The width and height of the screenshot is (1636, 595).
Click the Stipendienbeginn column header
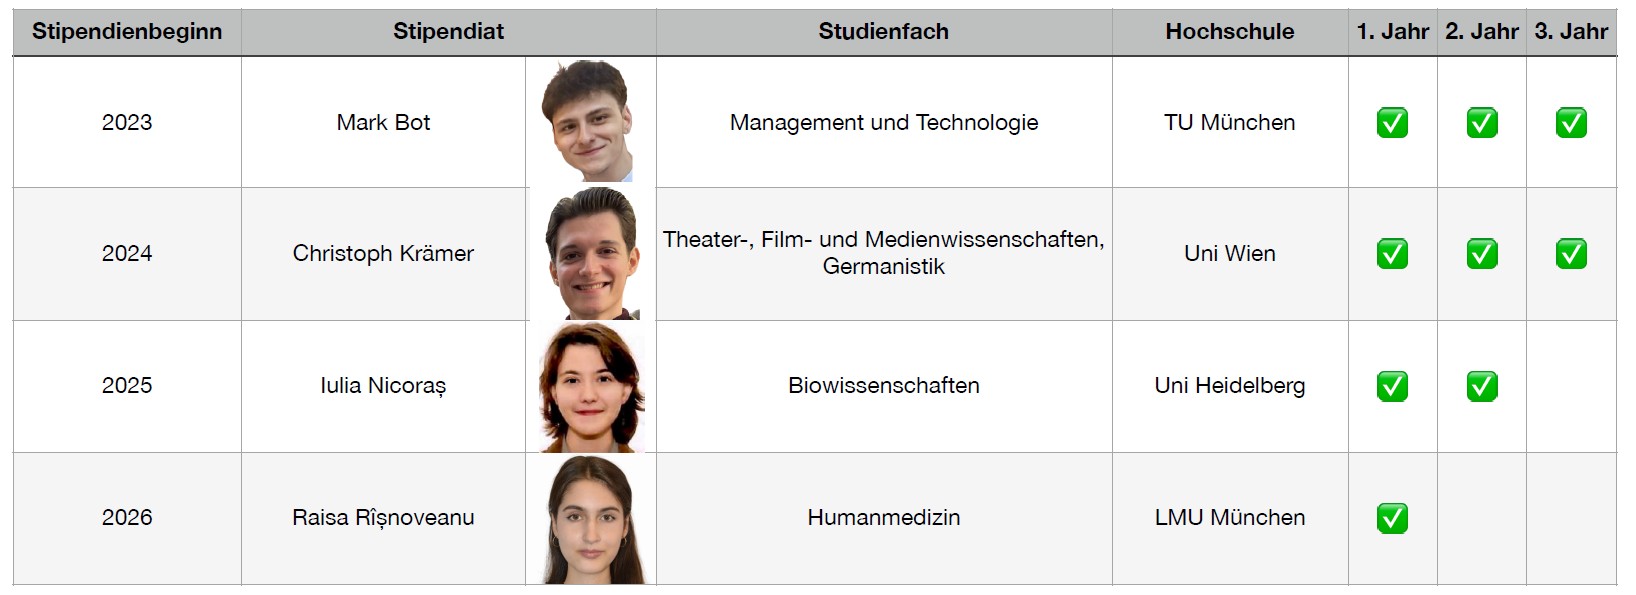point(127,32)
